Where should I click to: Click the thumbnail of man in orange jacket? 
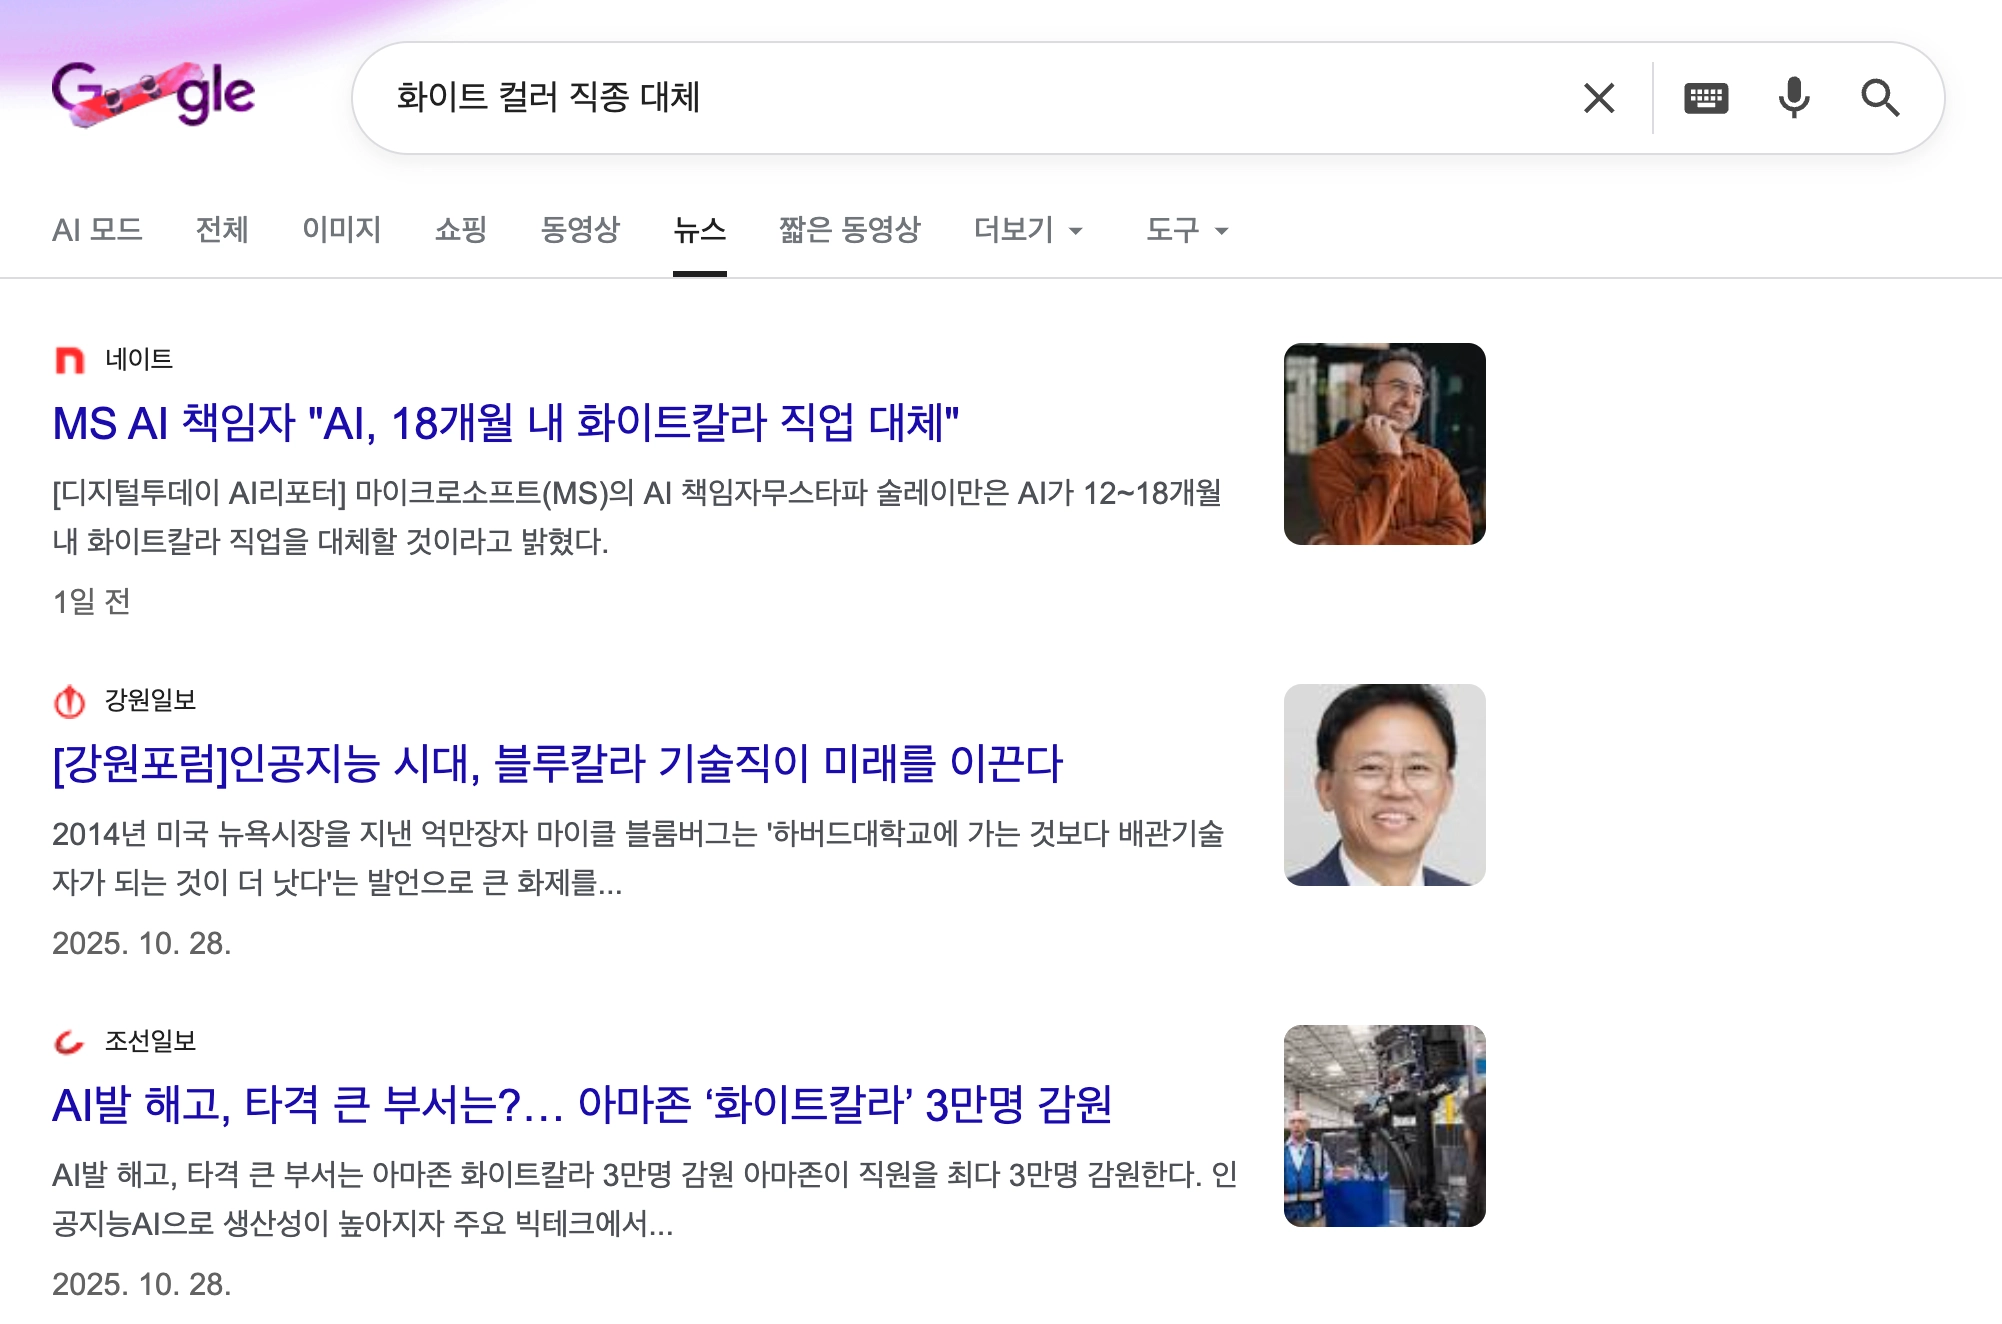point(1384,444)
